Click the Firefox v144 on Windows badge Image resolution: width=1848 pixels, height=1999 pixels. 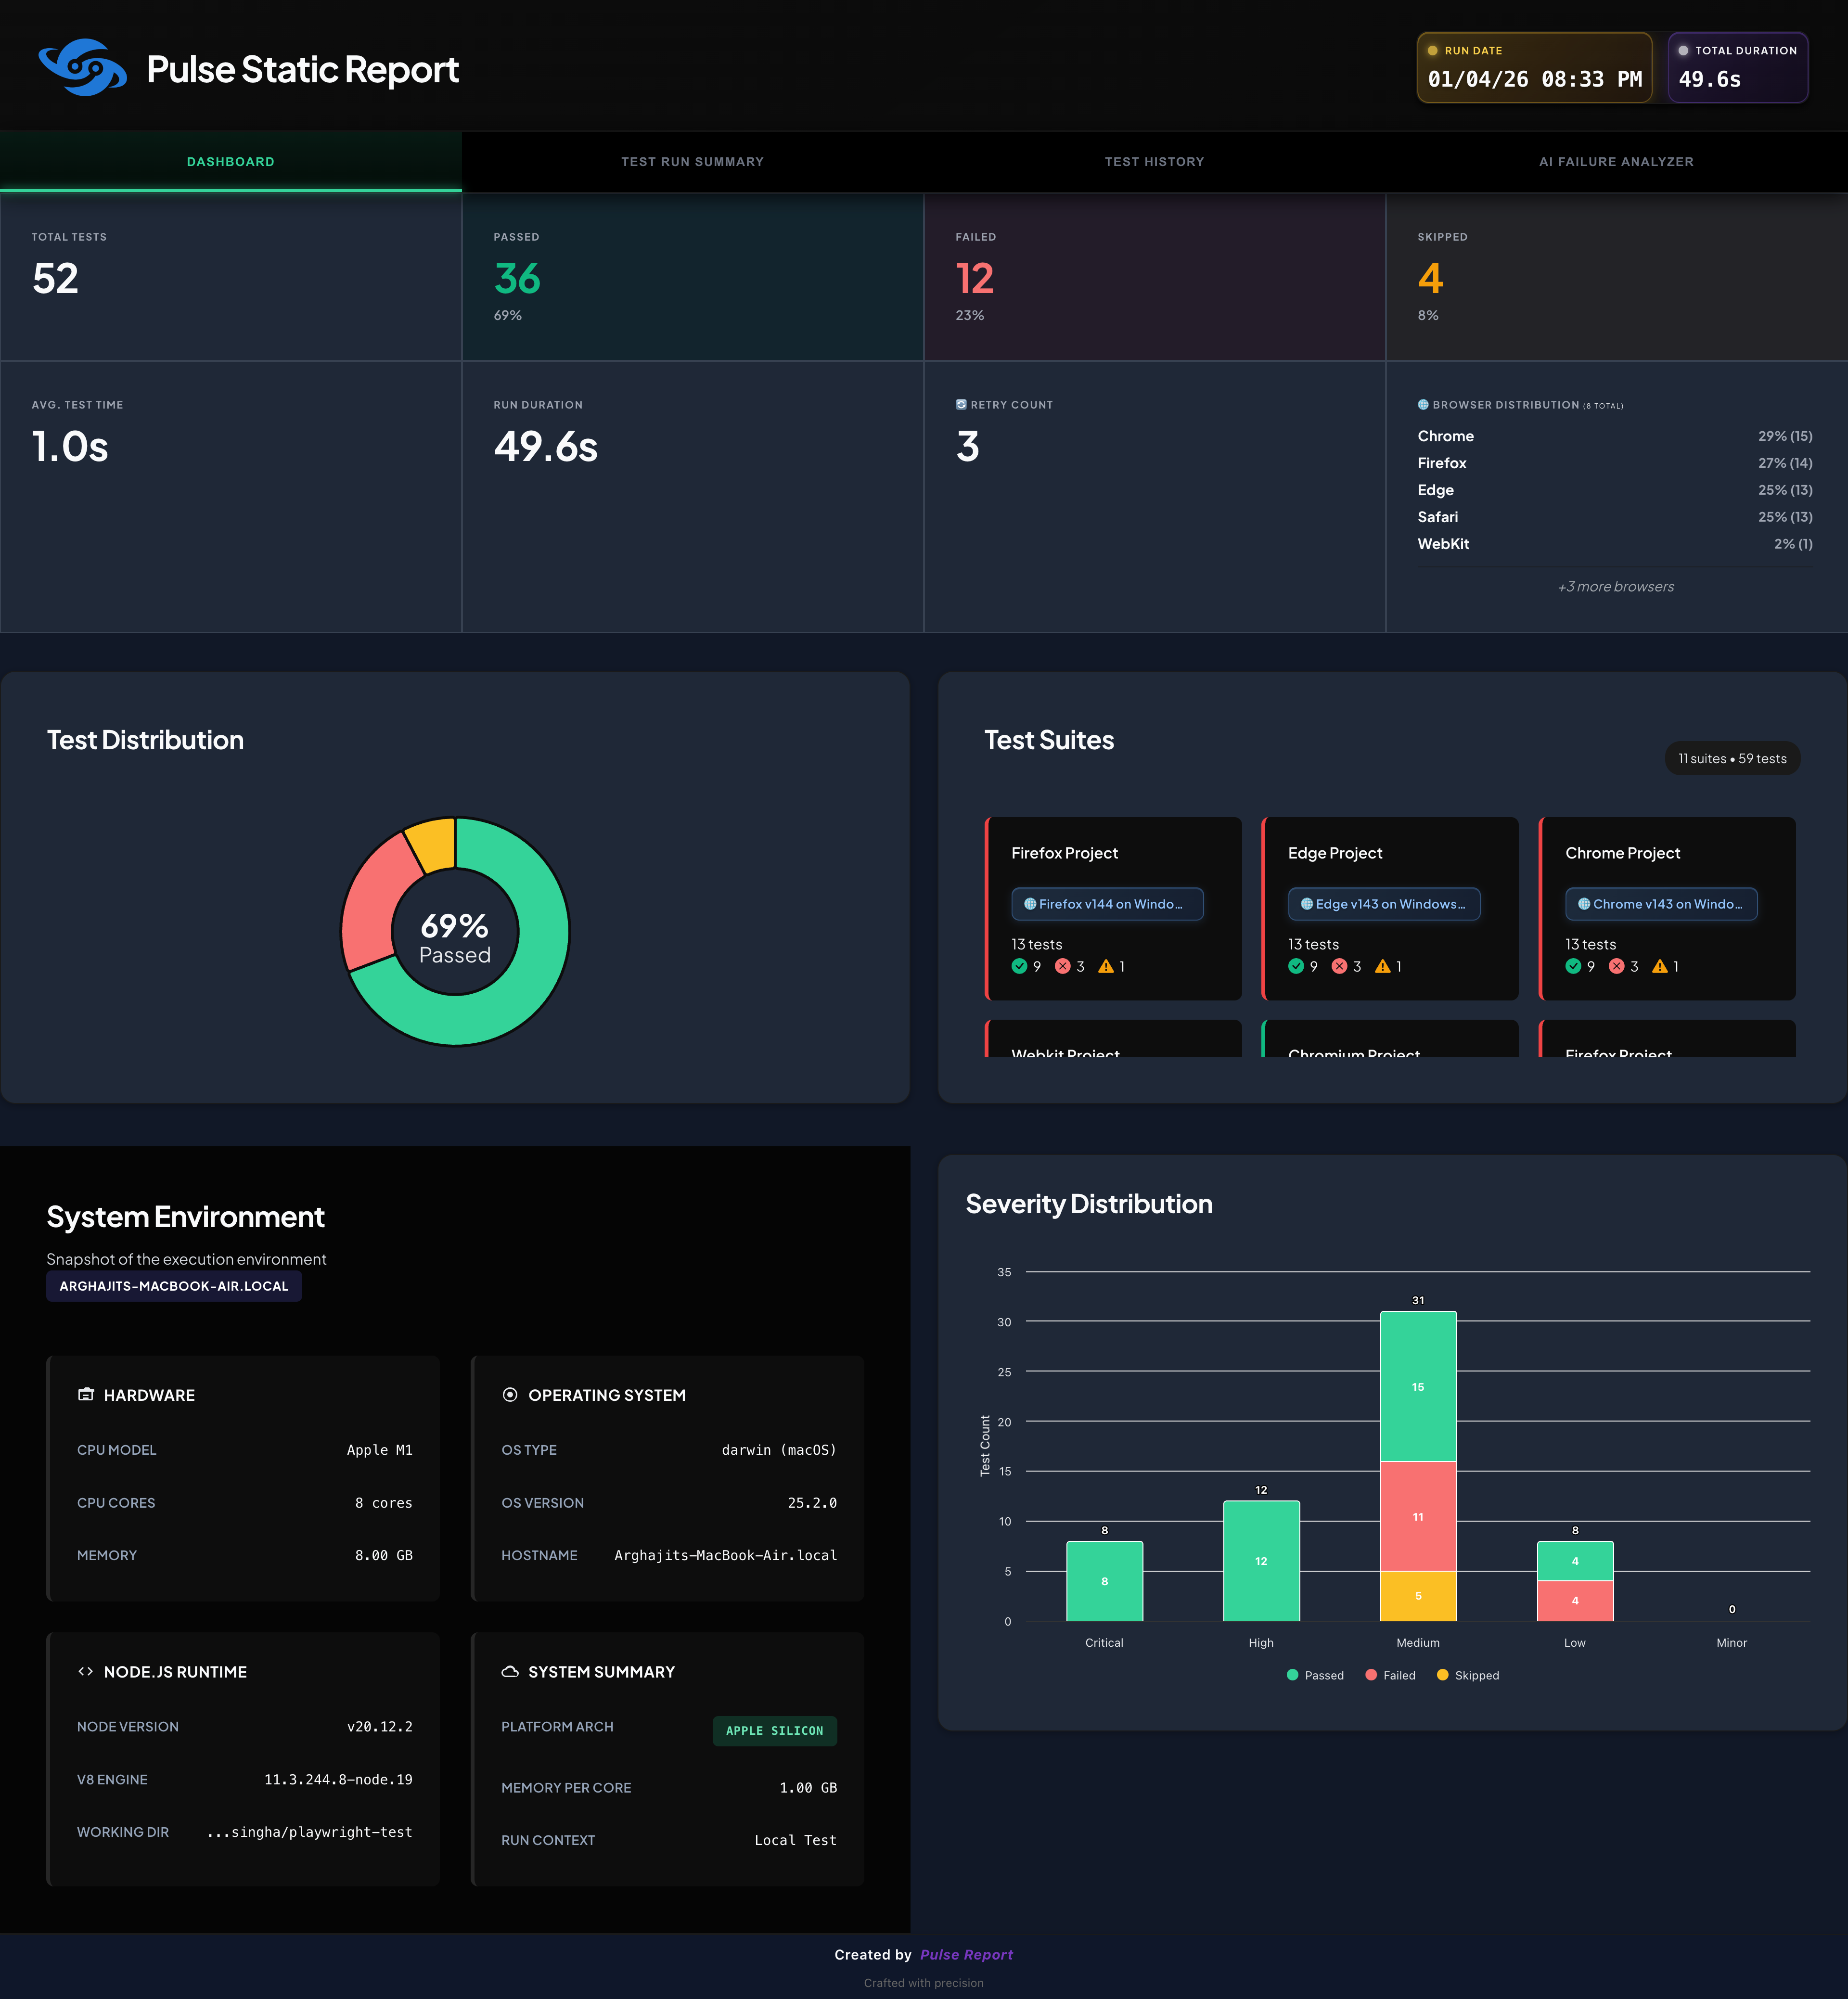(1107, 904)
